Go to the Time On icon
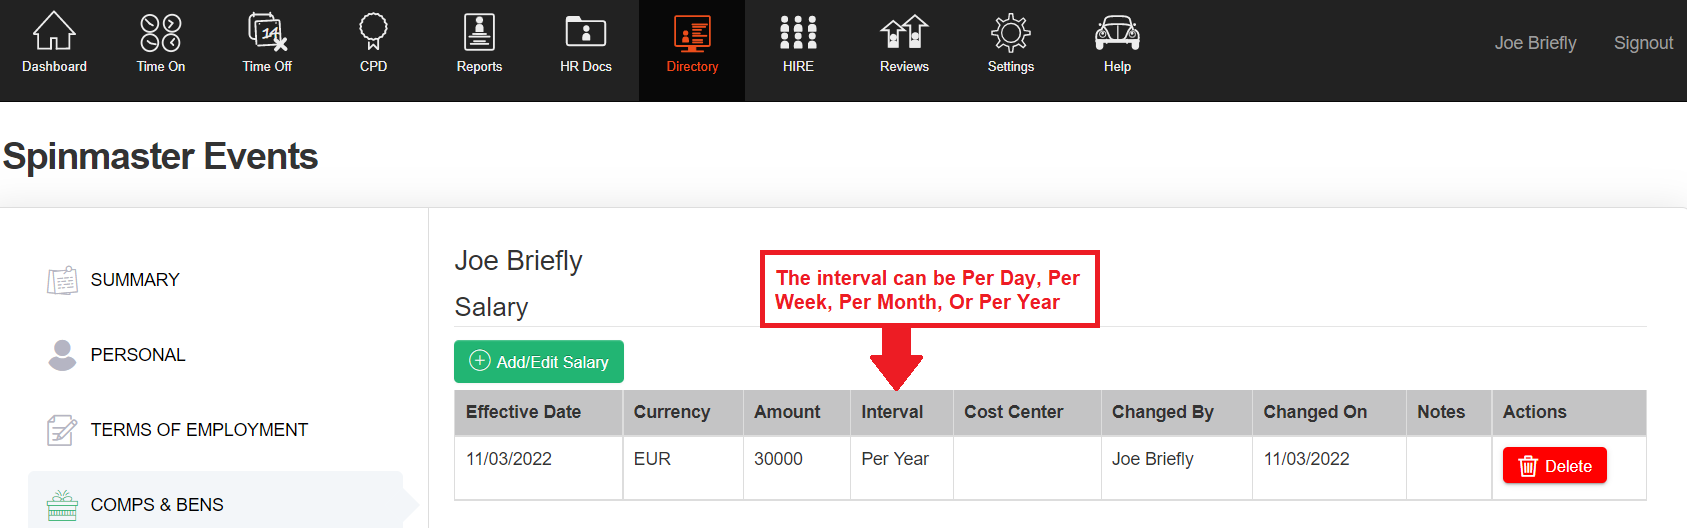The height and width of the screenshot is (528, 1687). (161, 33)
